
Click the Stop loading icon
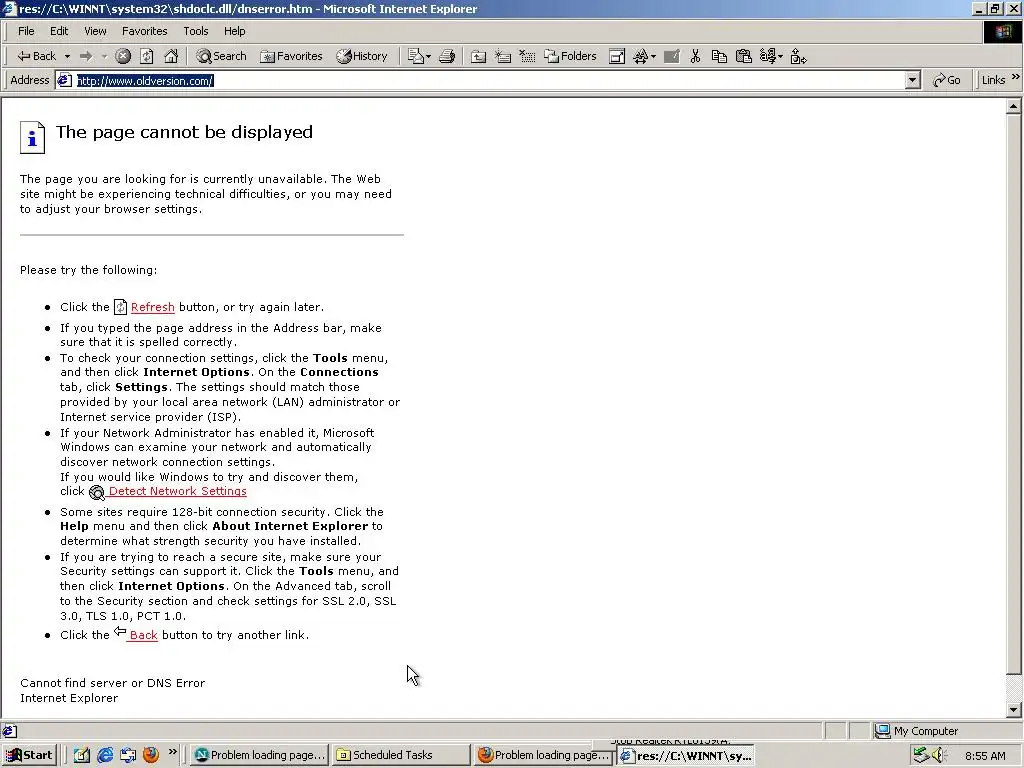(x=123, y=56)
